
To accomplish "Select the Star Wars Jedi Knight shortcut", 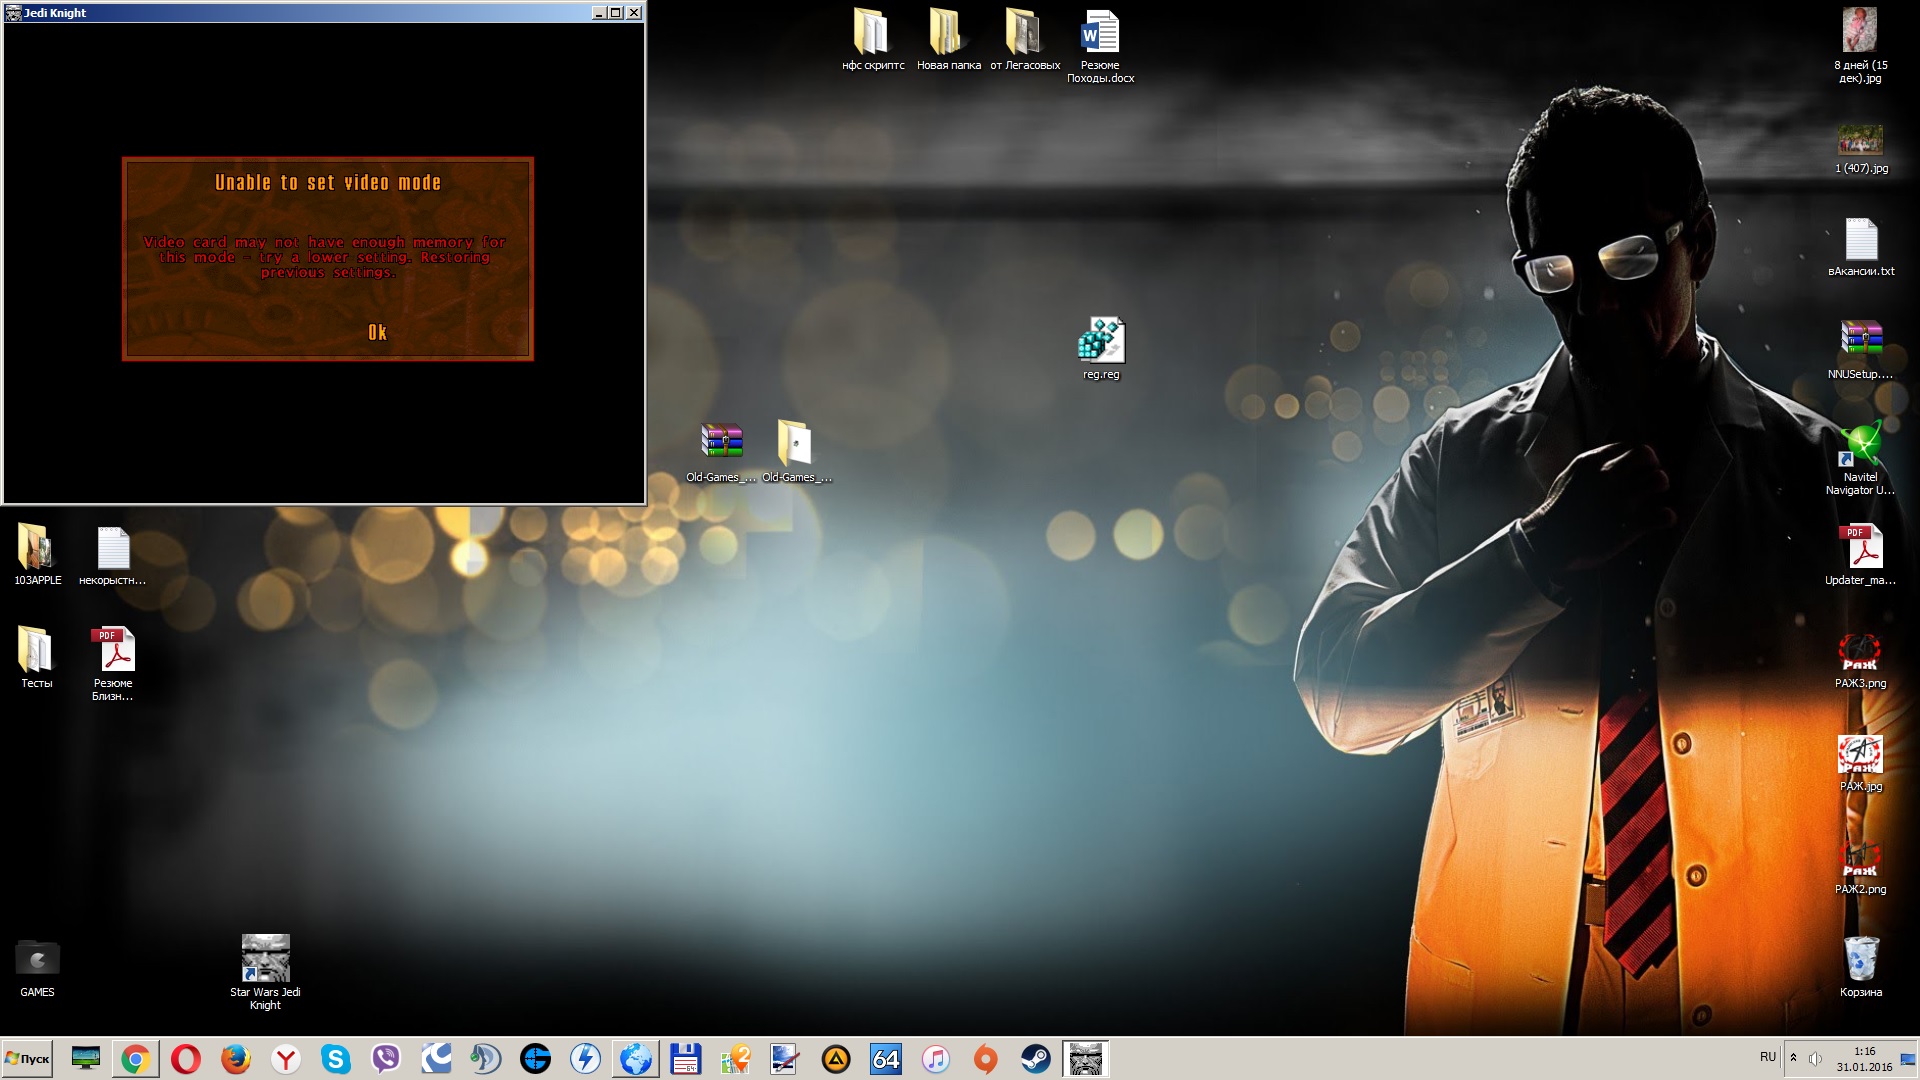I will click(x=265, y=960).
